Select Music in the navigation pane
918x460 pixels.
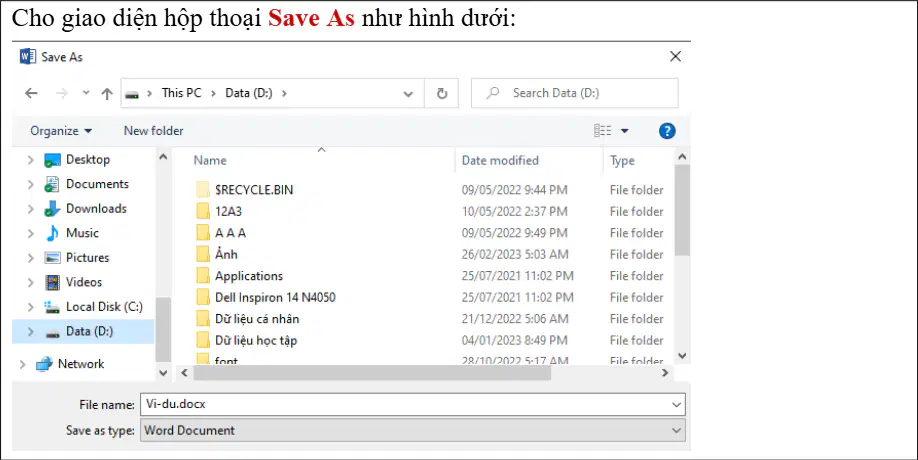pos(82,233)
